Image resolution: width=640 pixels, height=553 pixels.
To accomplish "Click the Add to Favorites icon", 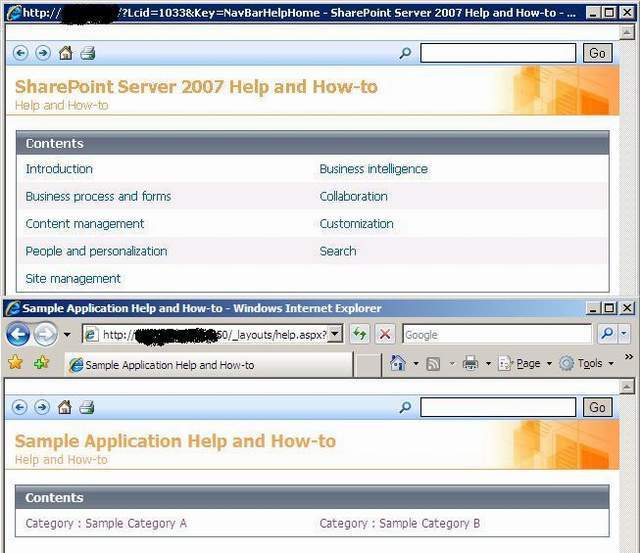I will (41, 362).
